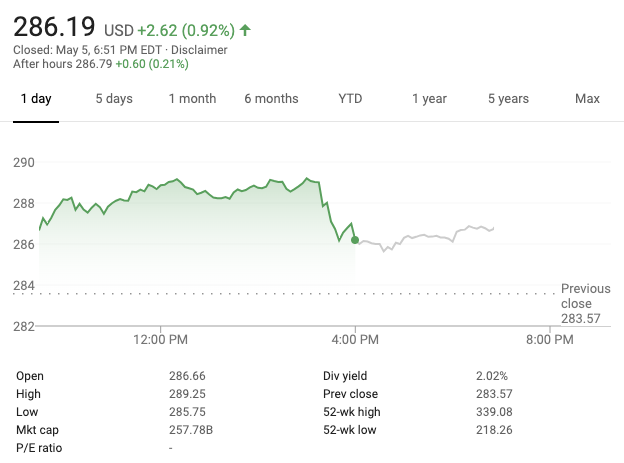Click the 4:00 PM axis label

(355, 340)
